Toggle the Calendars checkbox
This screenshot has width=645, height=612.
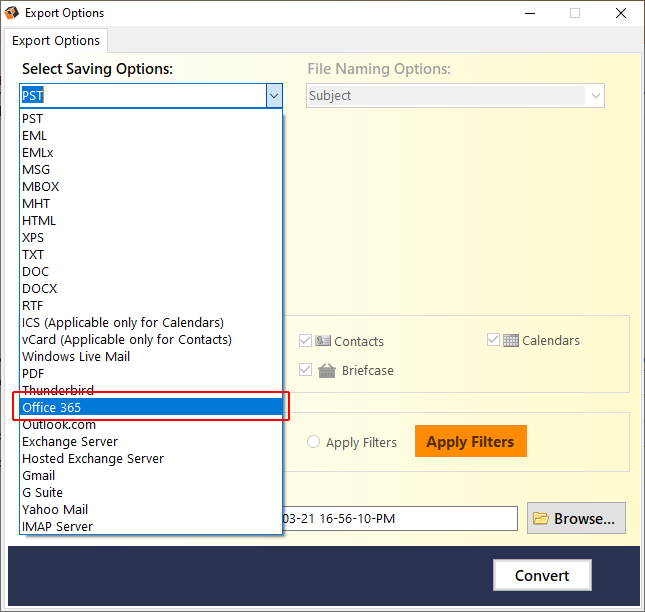[493, 340]
